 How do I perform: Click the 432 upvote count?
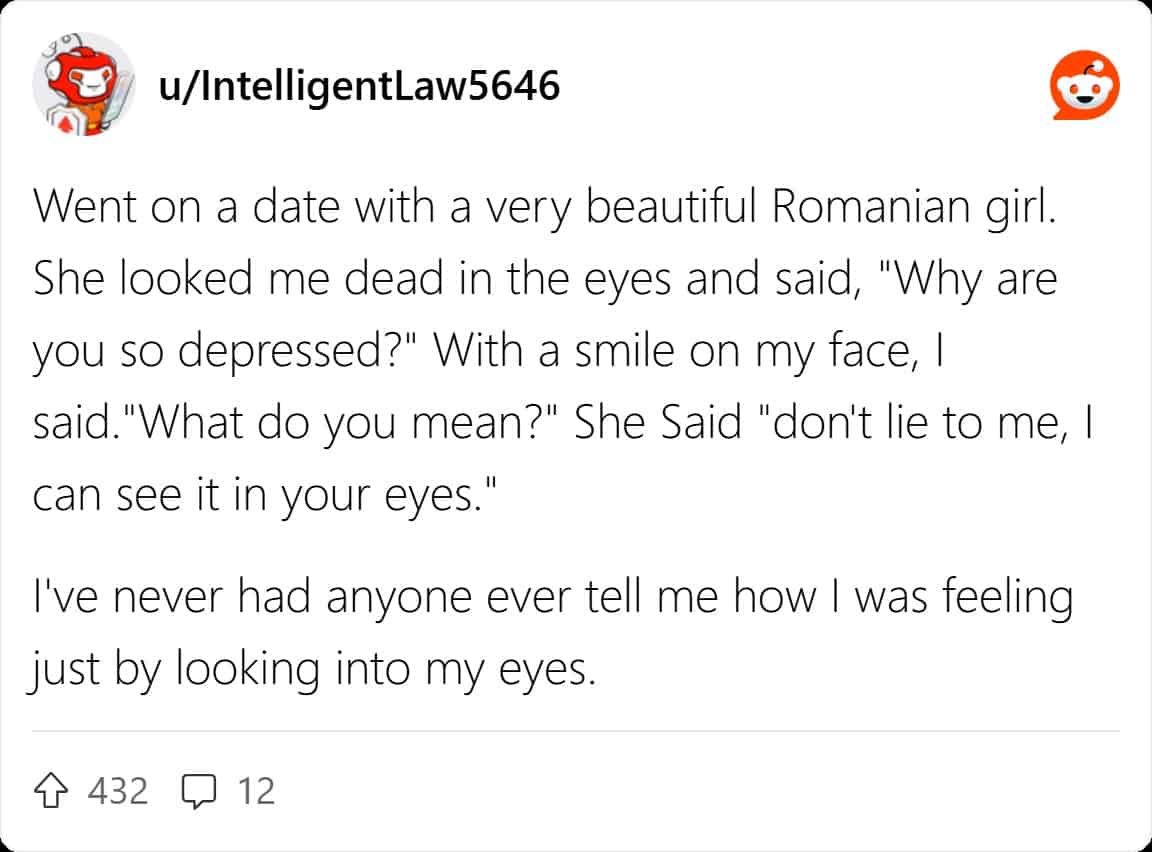tap(118, 791)
